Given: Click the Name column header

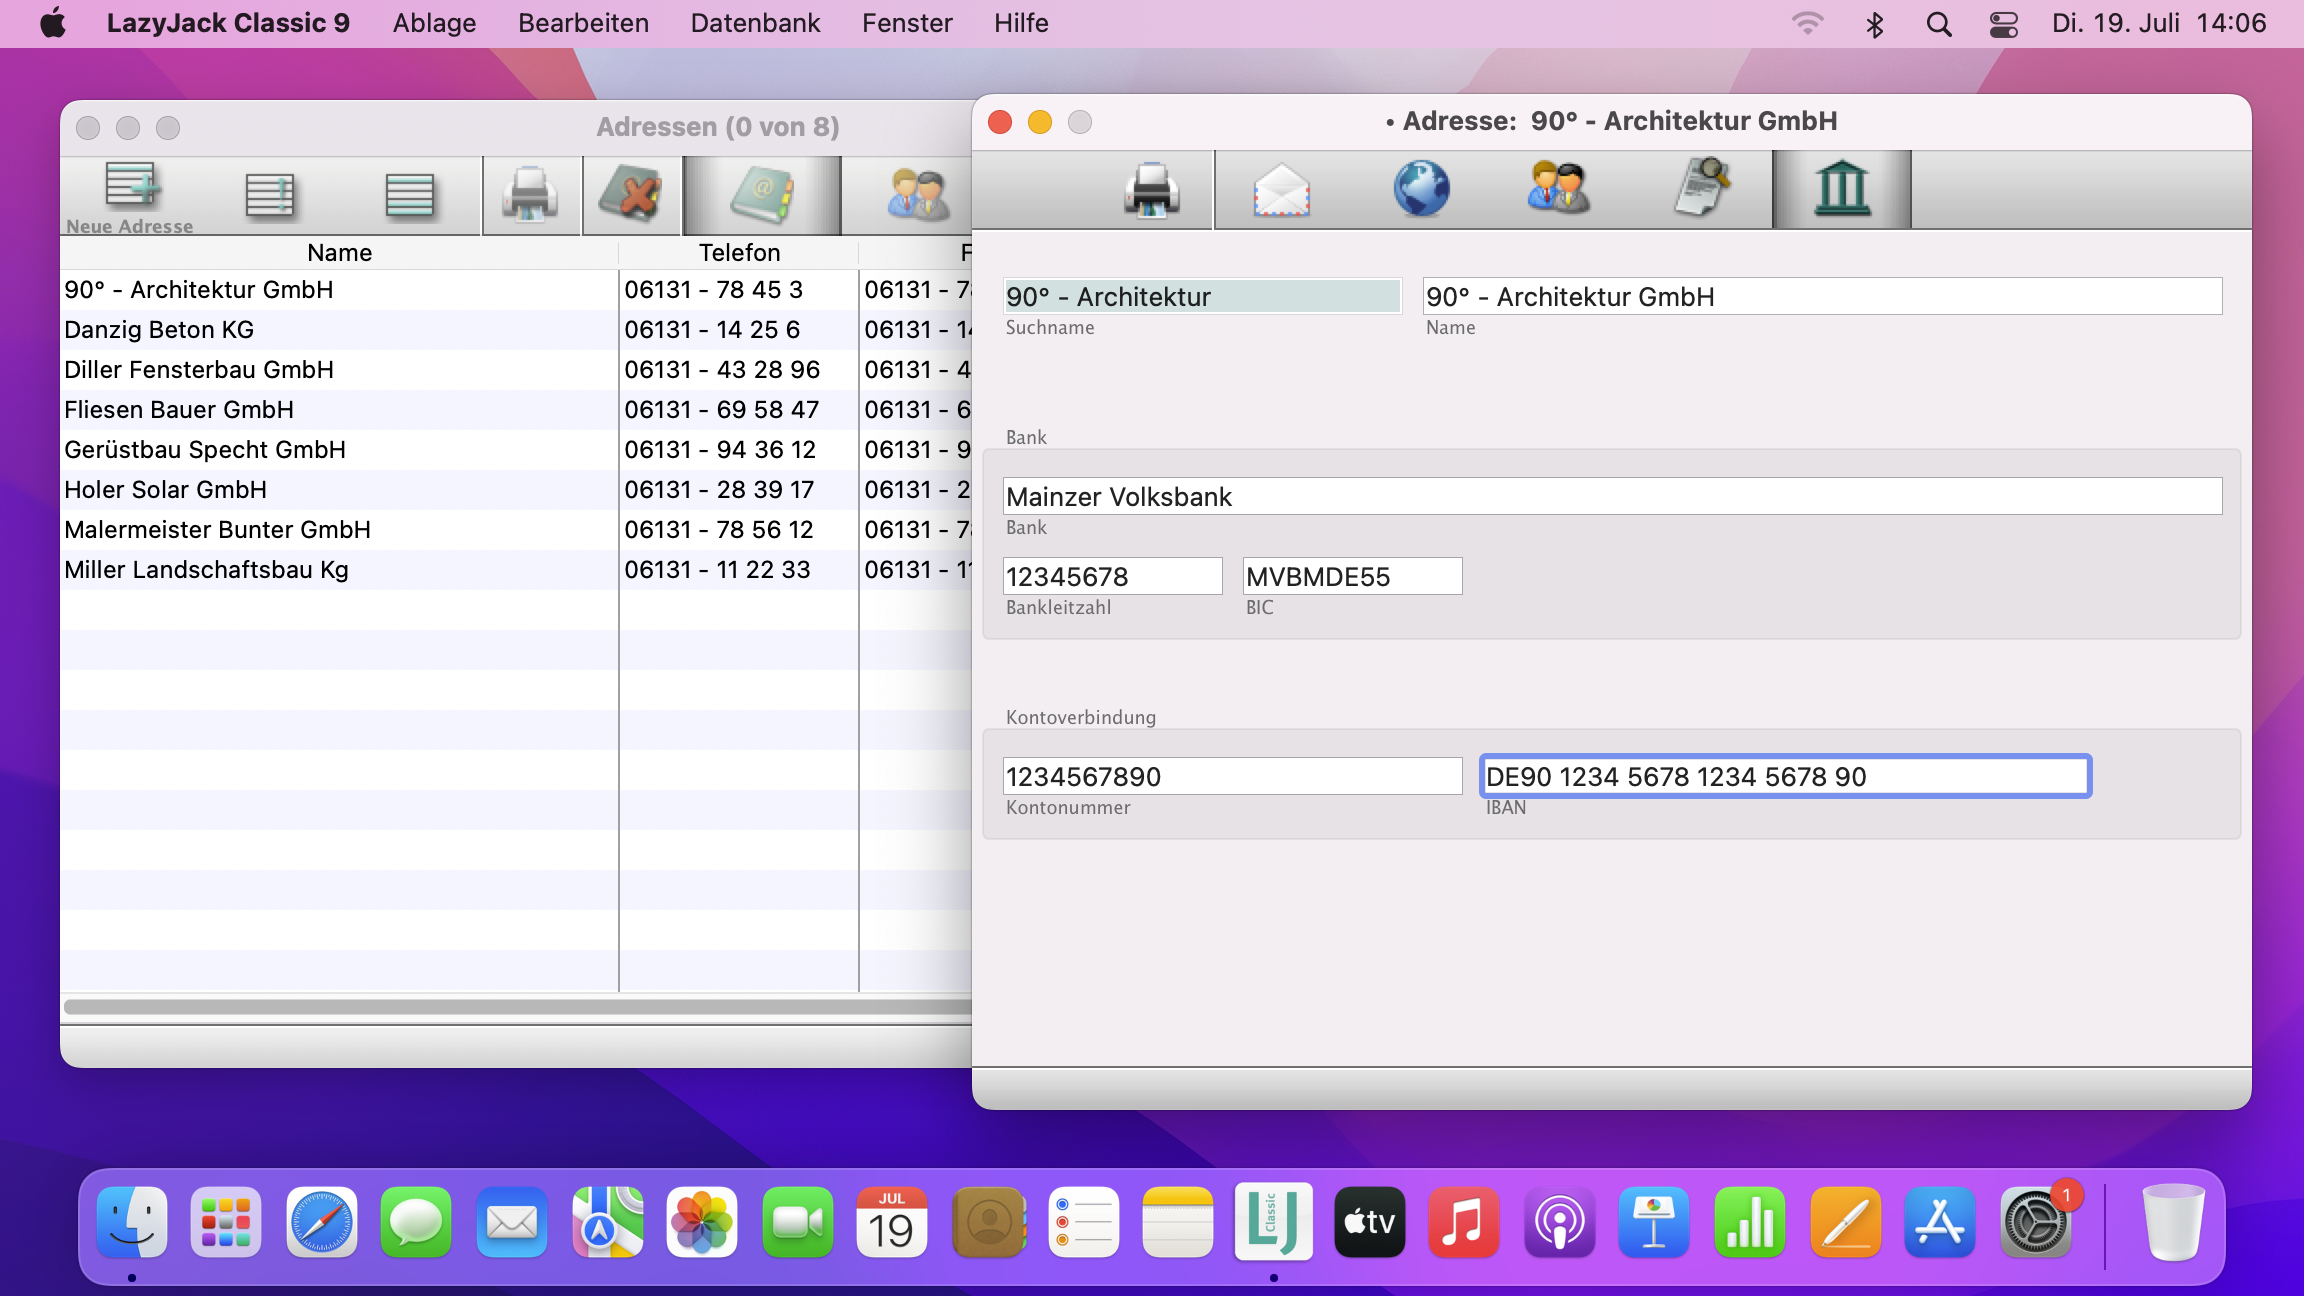Looking at the screenshot, I should [339, 253].
